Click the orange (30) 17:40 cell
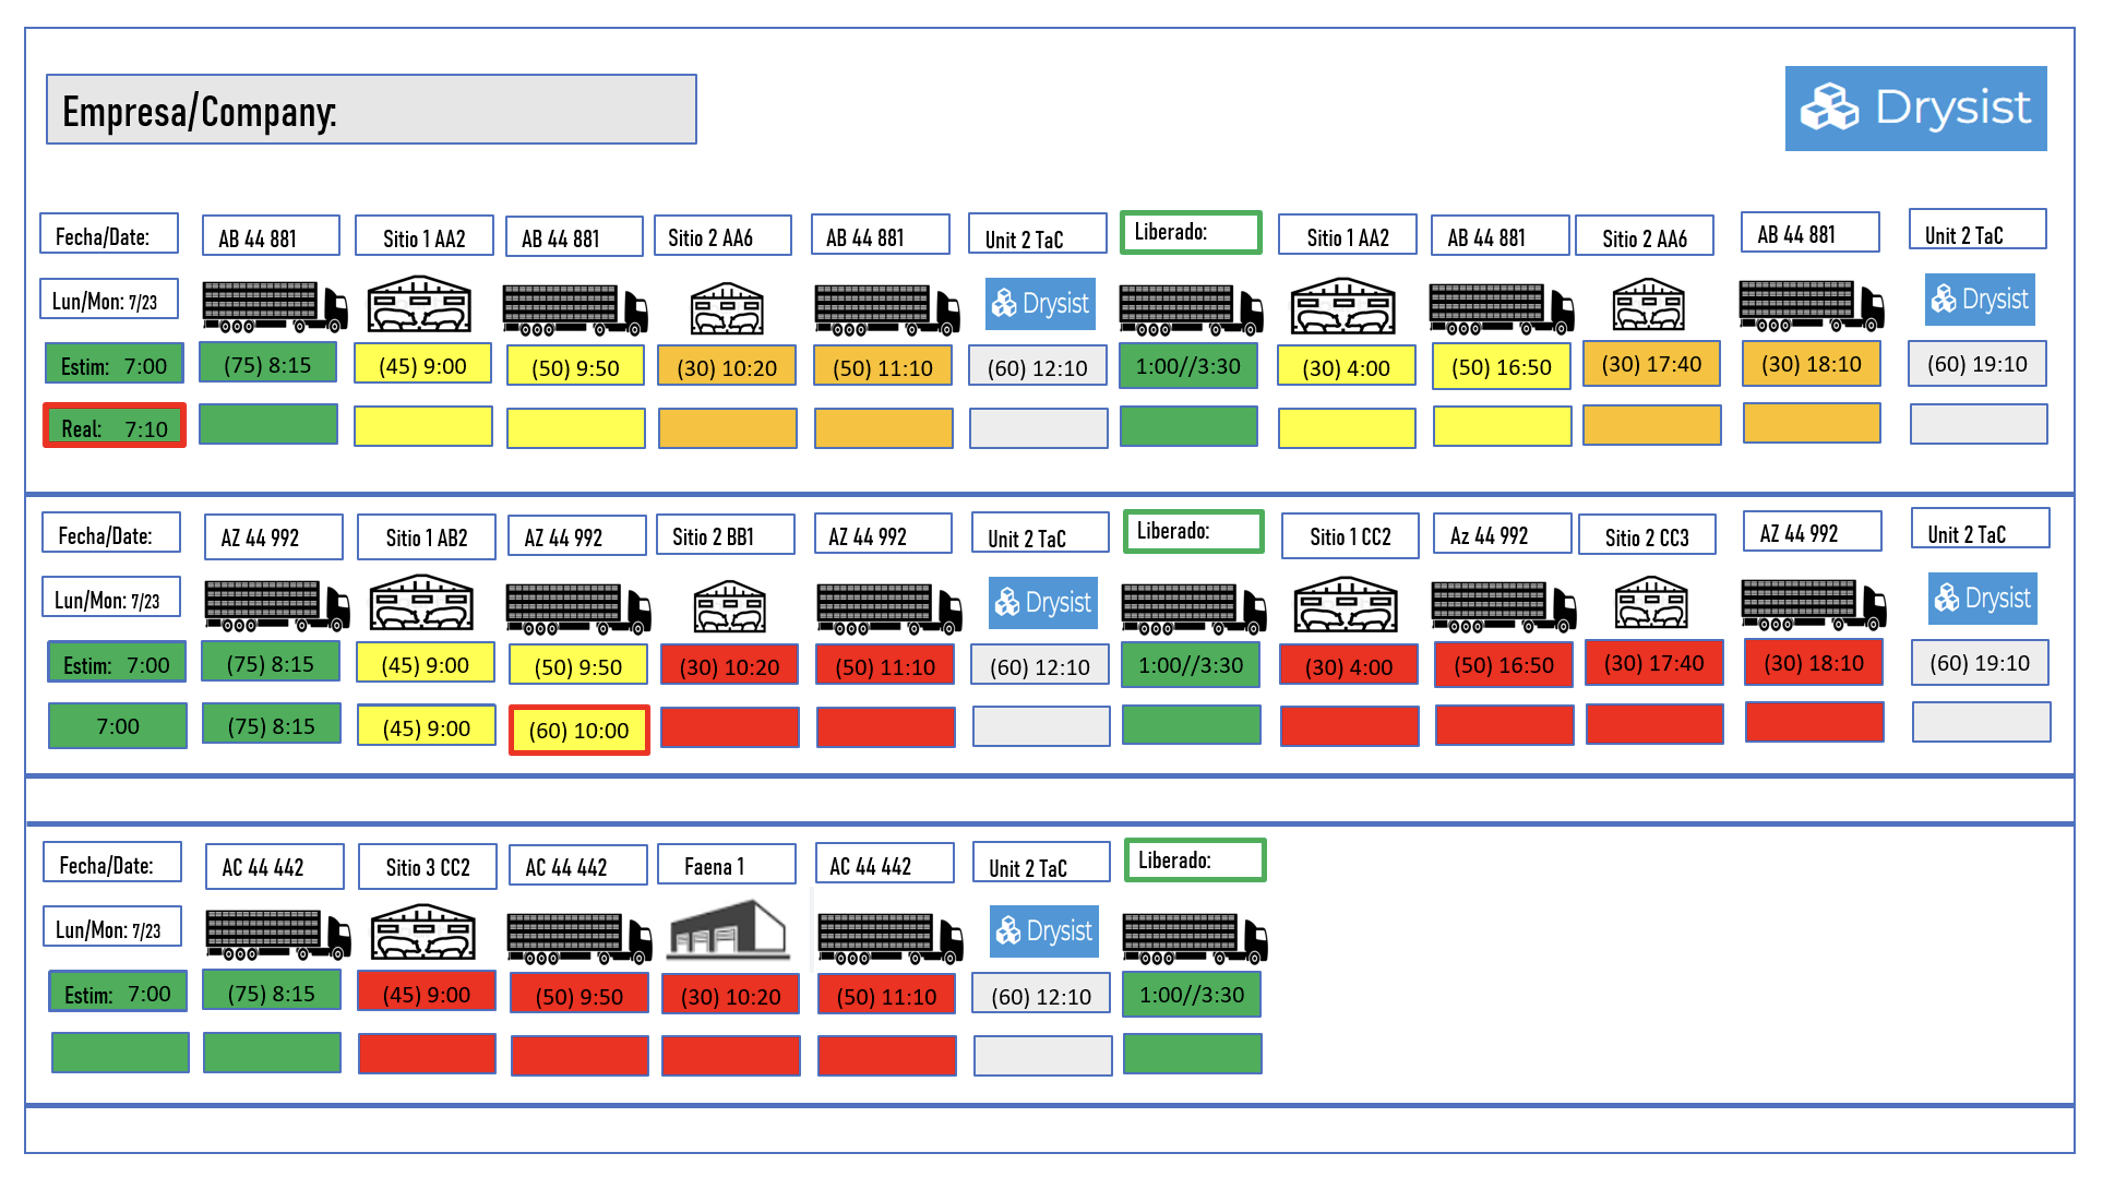The image size is (2108, 1178). click(1650, 364)
